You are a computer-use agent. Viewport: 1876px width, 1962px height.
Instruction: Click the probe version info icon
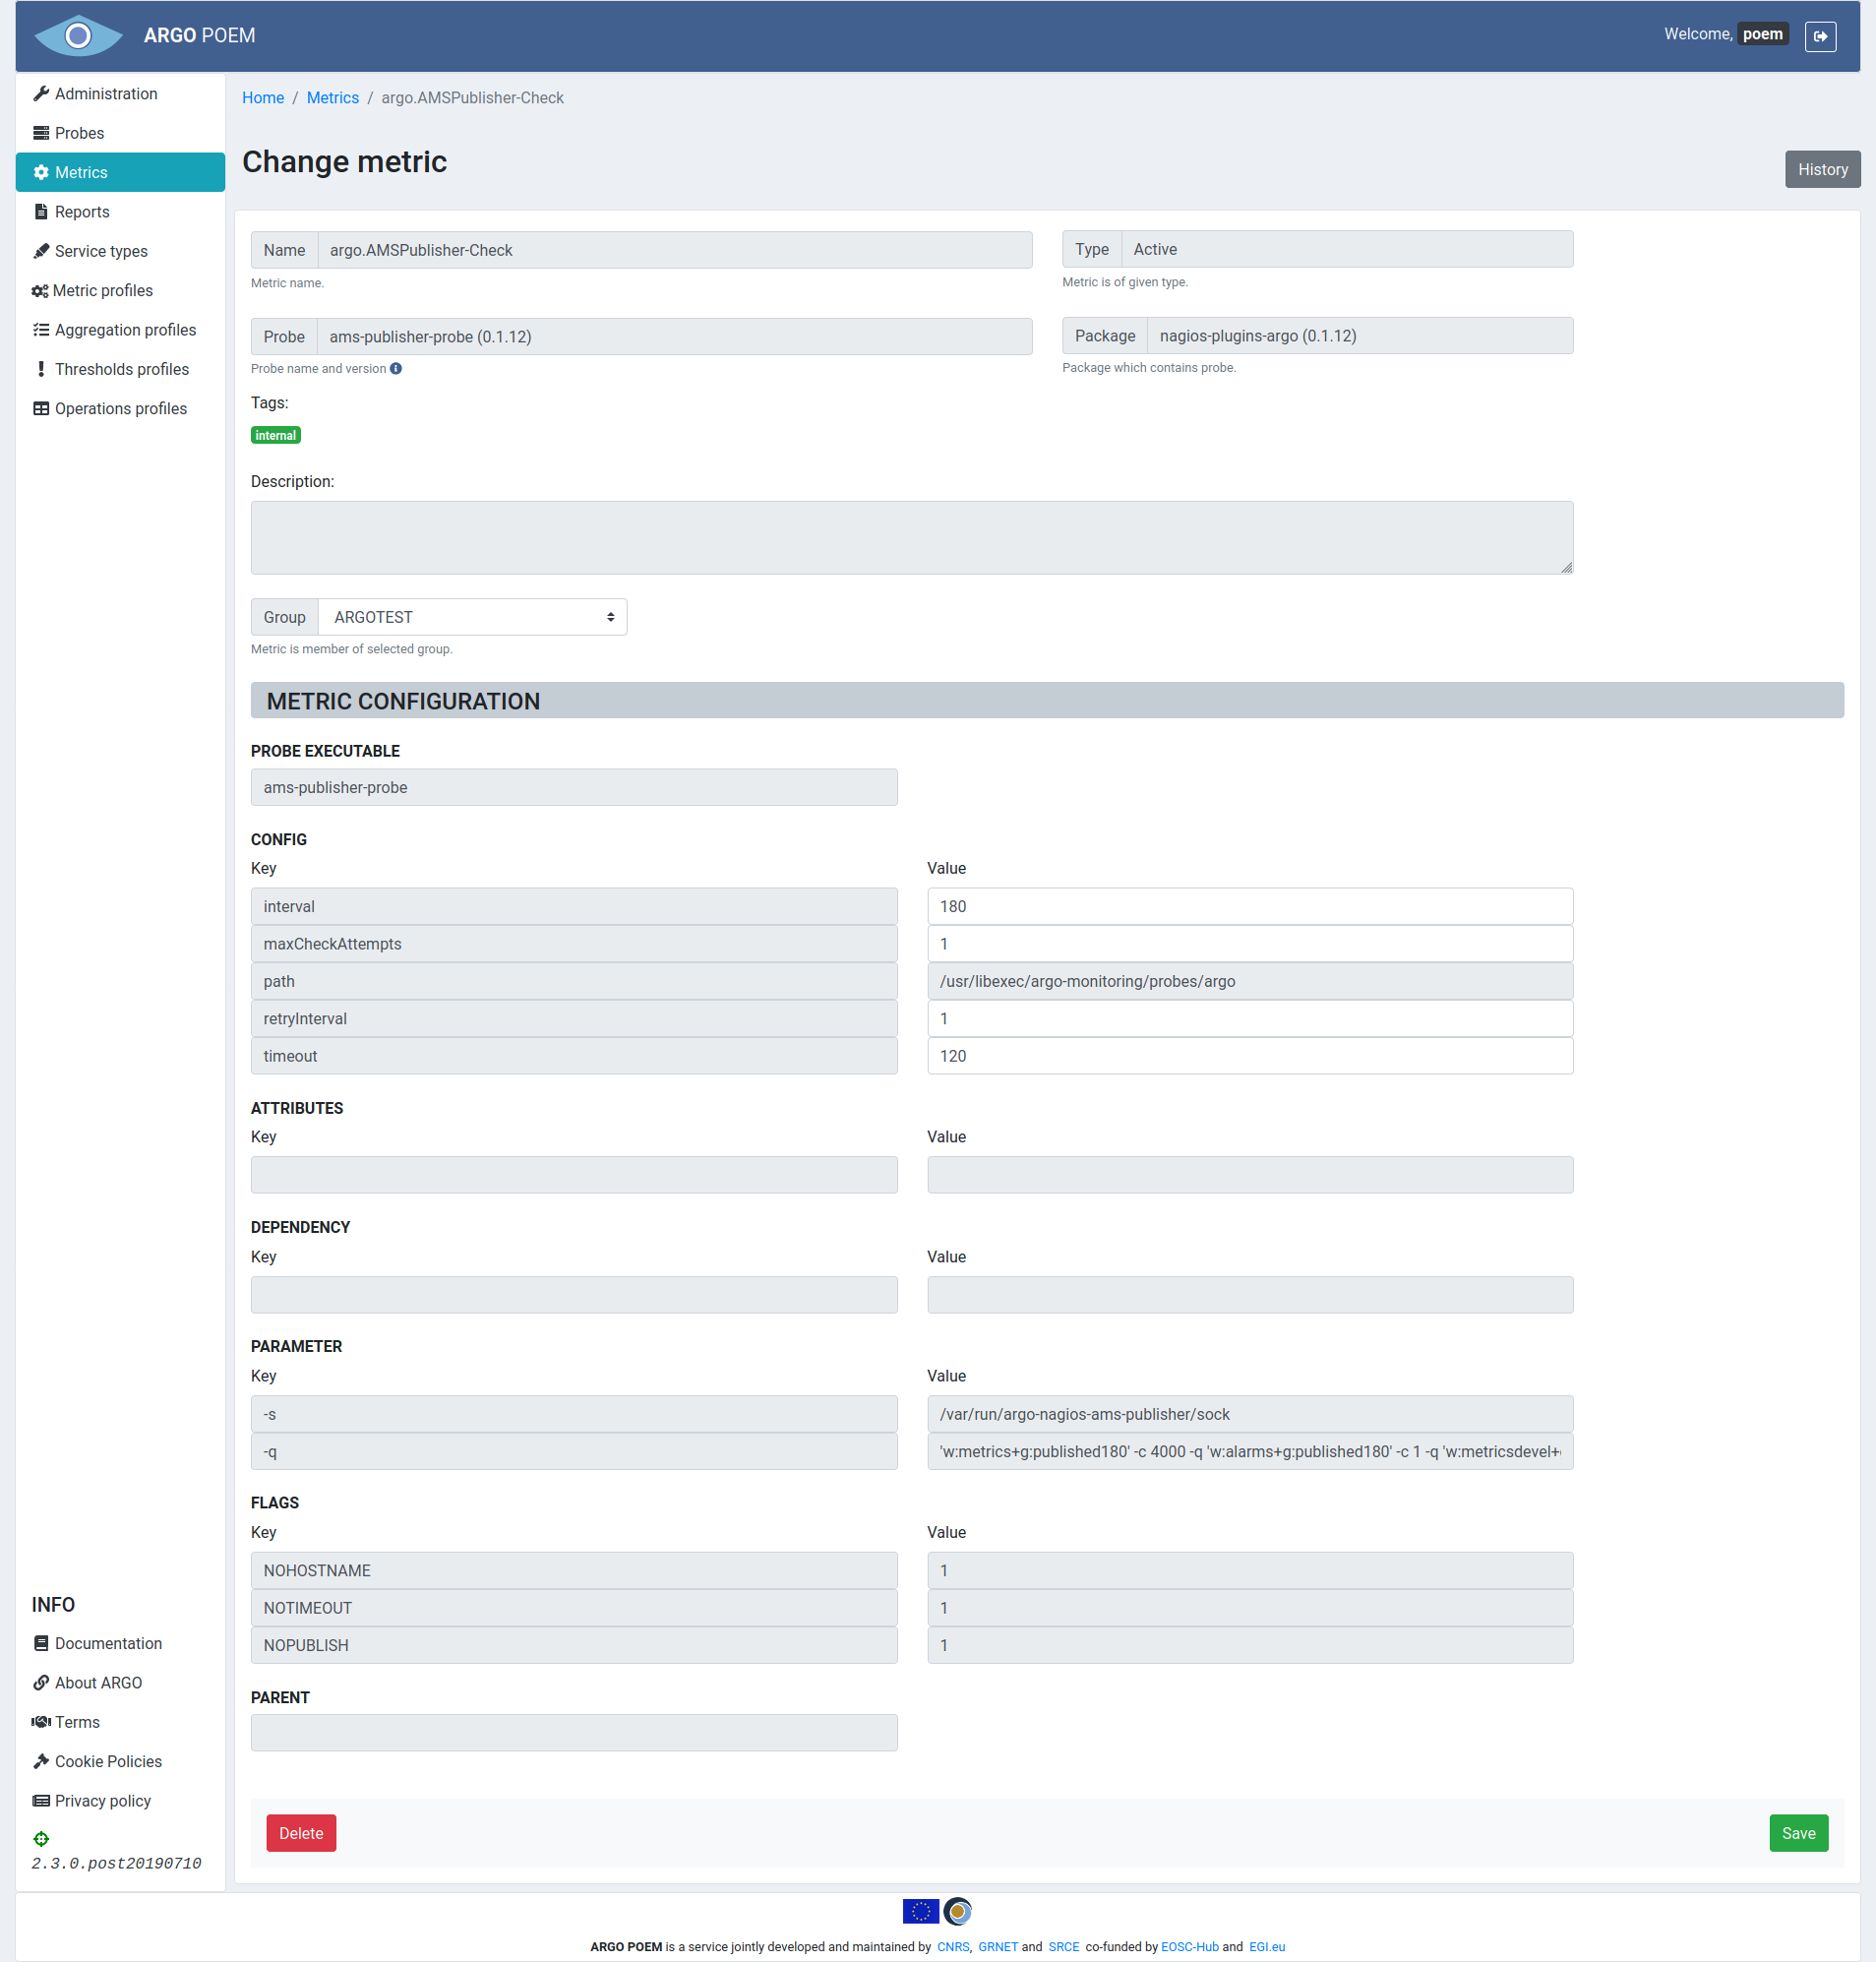click(396, 369)
